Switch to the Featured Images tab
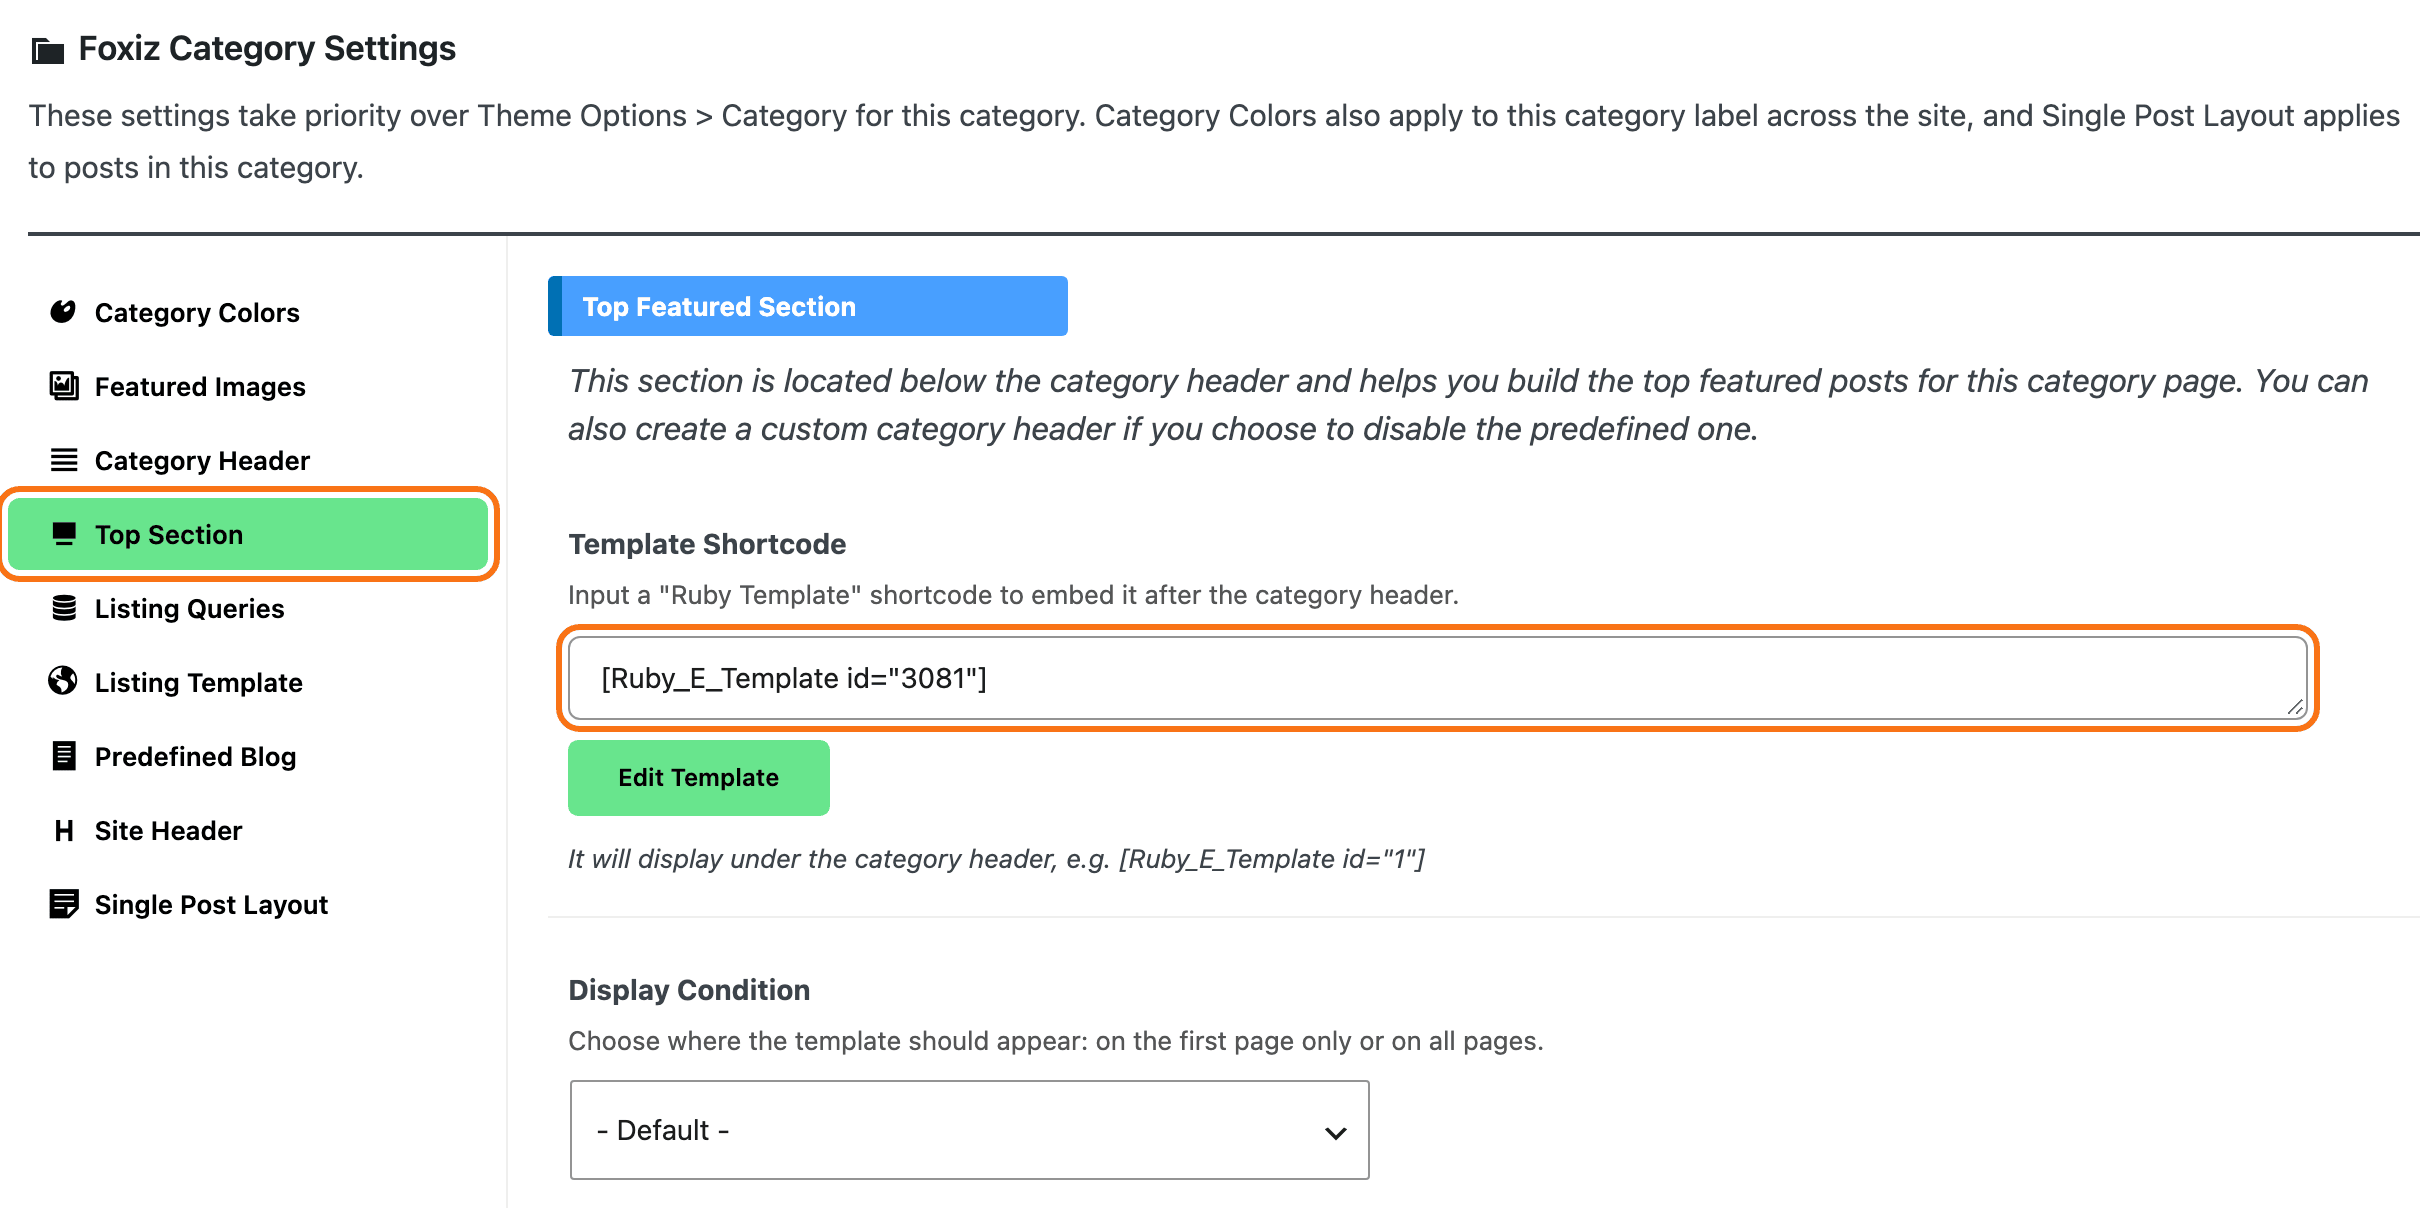 pos(248,386)
